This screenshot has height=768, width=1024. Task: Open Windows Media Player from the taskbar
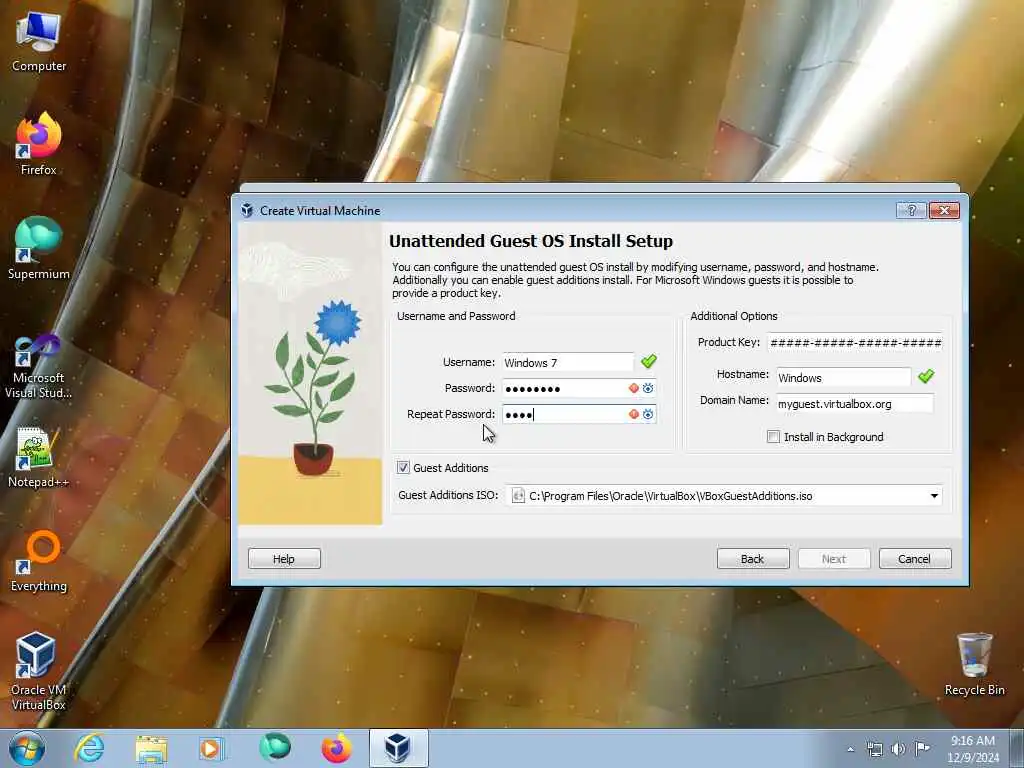point(211,748)
